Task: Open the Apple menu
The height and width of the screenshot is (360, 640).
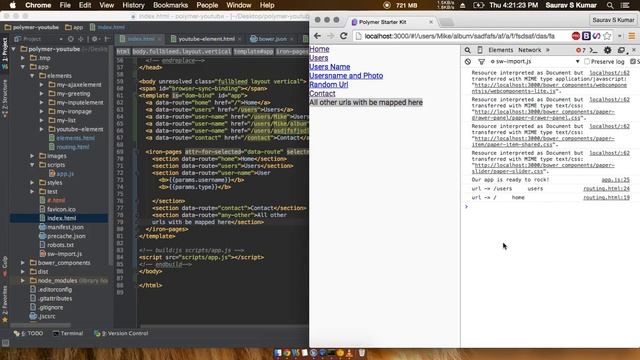Action: tap(13, 5)
